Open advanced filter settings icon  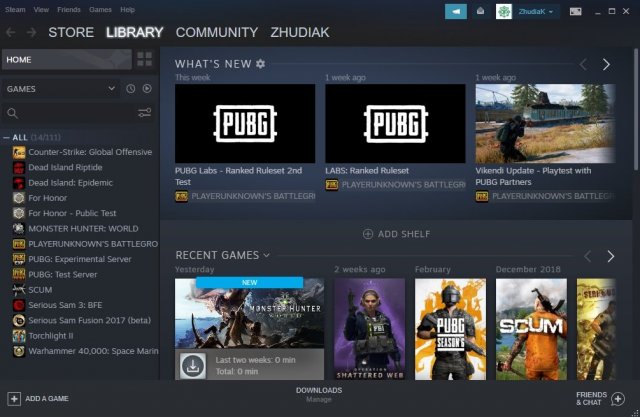[x=144, y=113]
